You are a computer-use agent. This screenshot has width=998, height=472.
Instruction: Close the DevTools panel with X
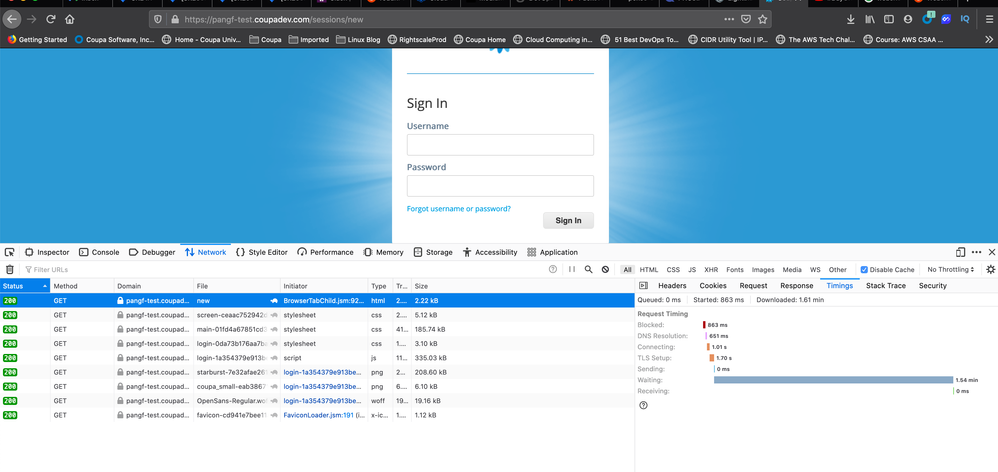990,252
